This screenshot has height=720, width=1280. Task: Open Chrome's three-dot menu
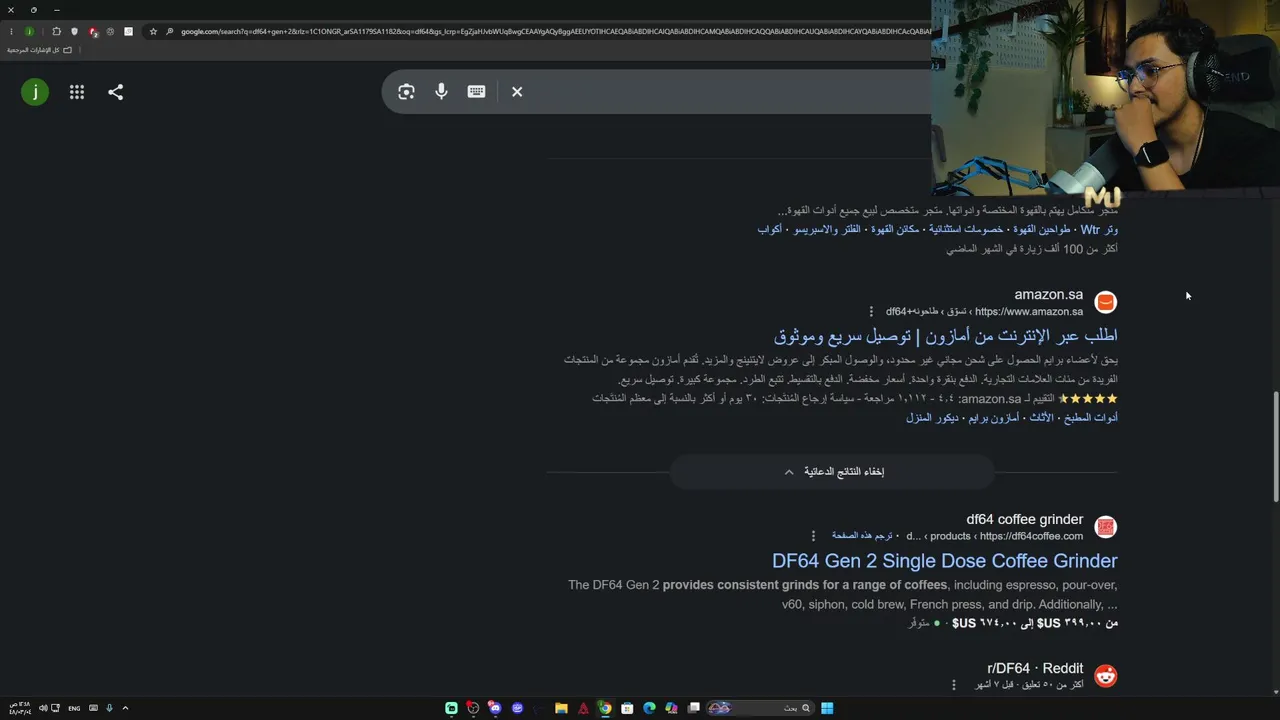pos(11,32)
